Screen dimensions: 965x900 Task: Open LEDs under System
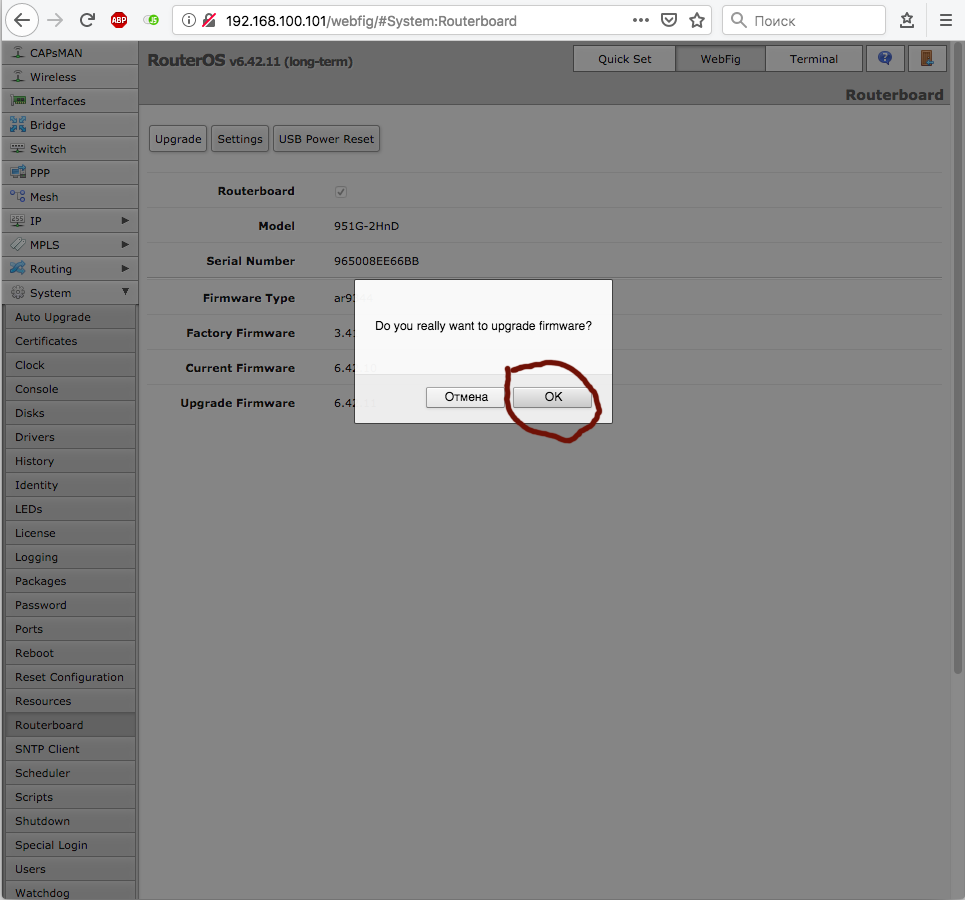[x=70, y=509]
